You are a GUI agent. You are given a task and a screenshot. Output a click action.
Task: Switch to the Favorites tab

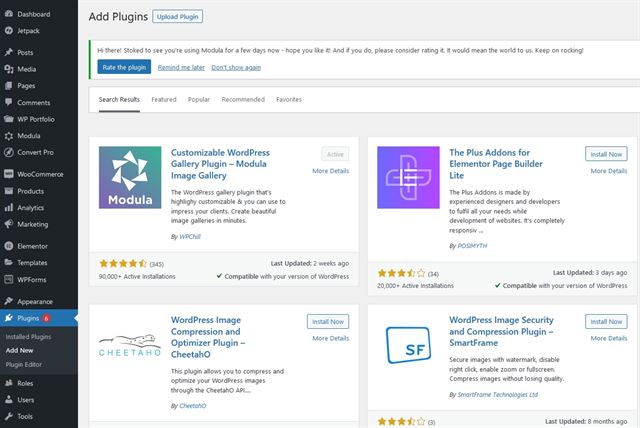(x=289, y=100)
